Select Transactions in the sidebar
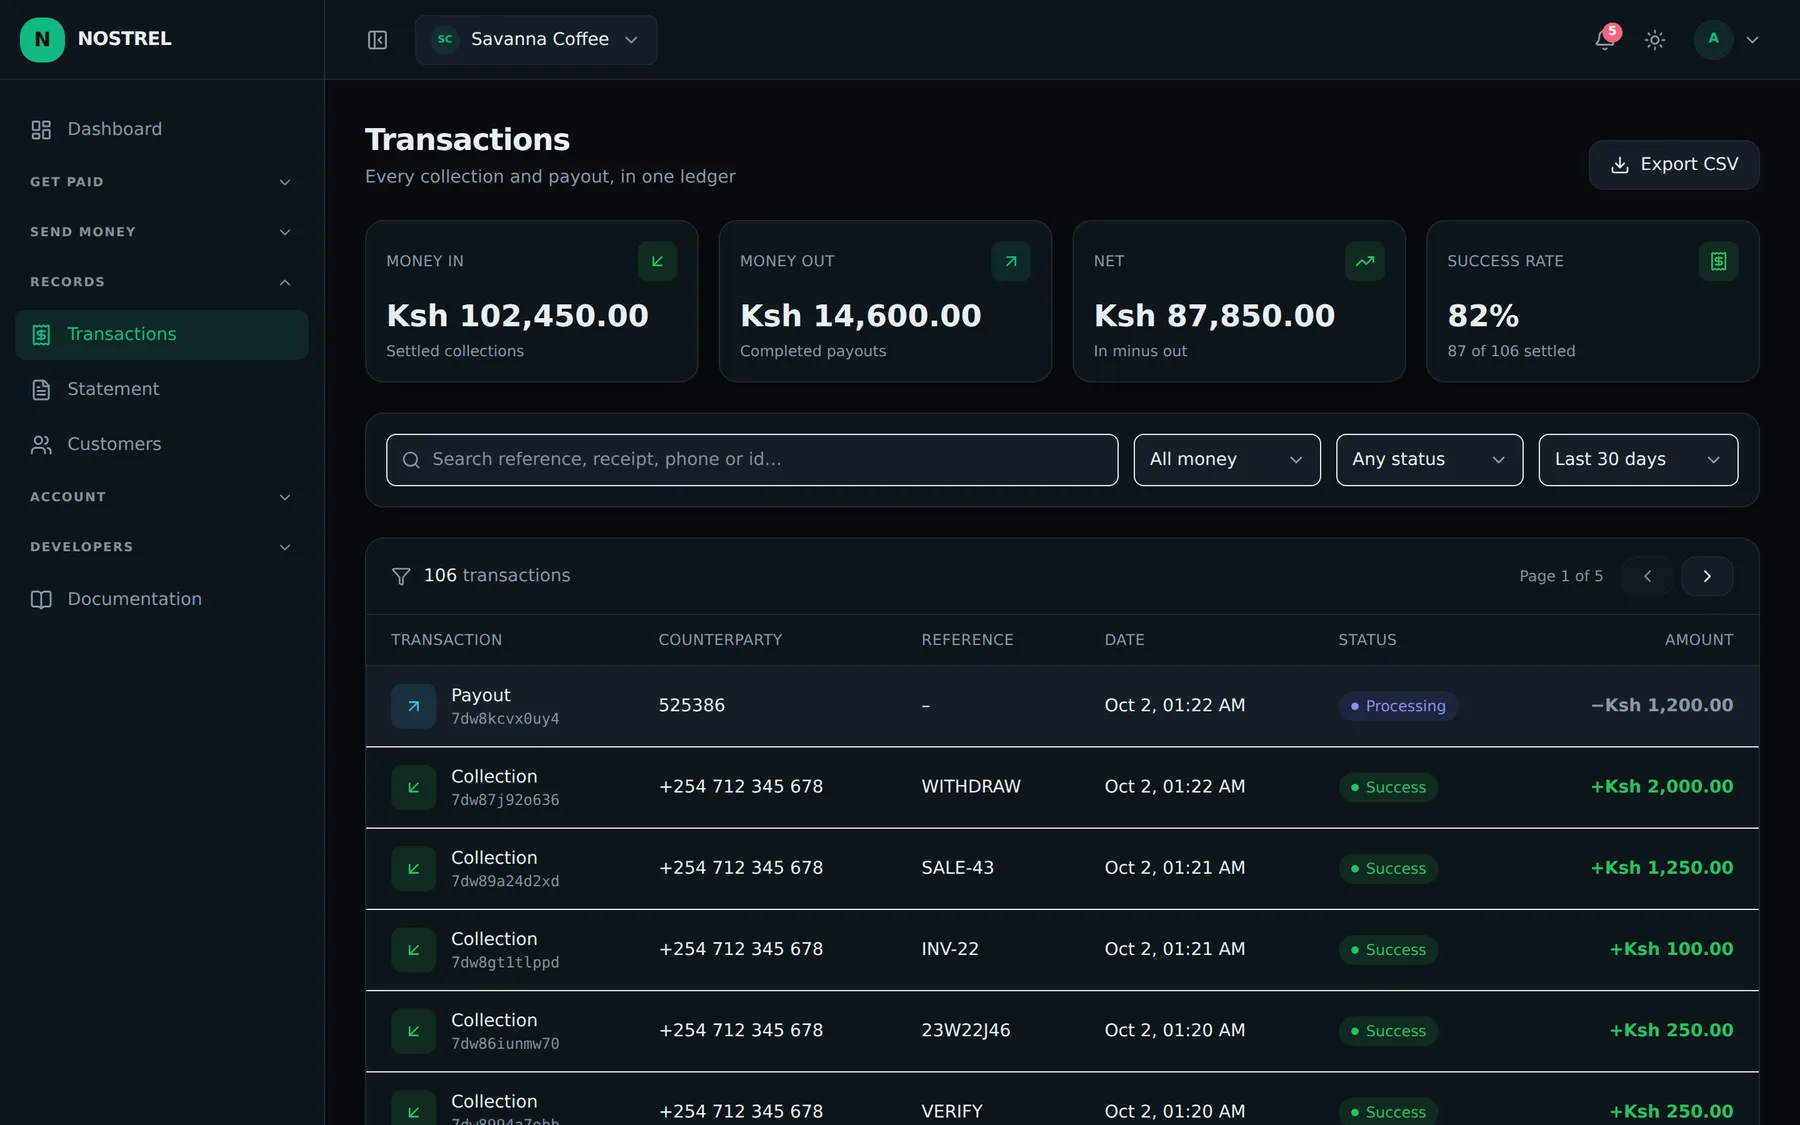 coord(161,335)
